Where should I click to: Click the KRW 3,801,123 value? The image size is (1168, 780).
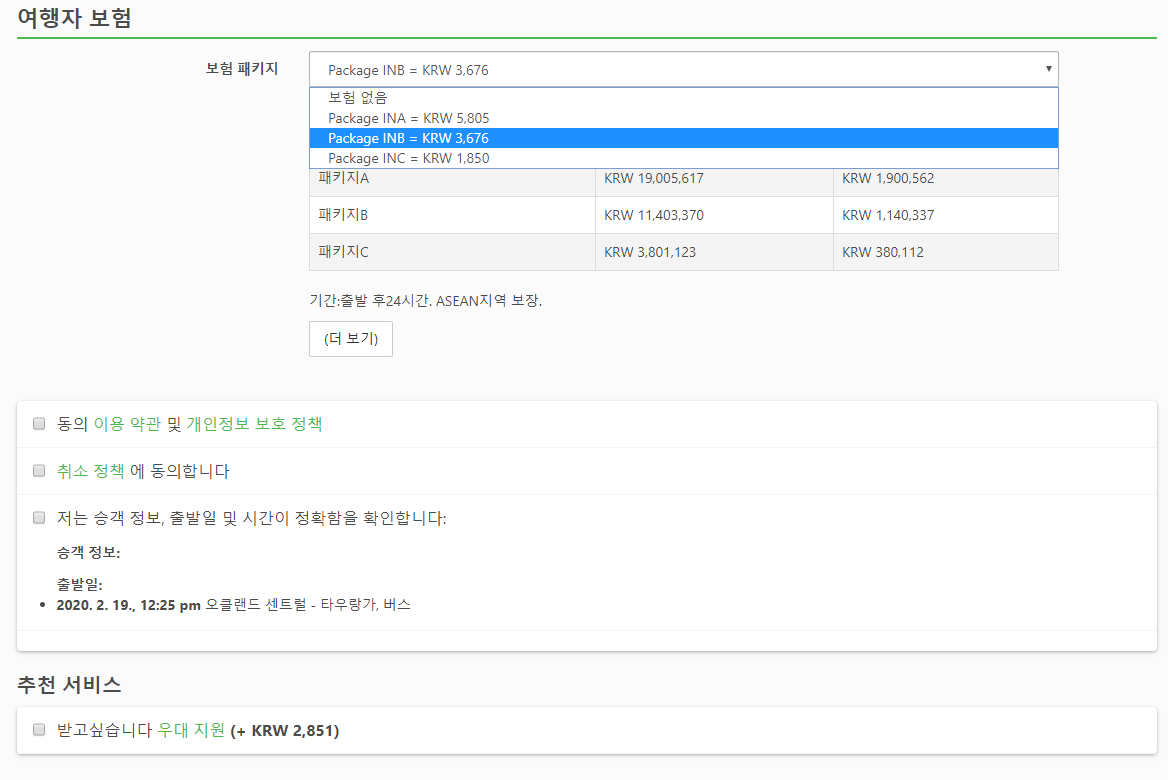650,252
